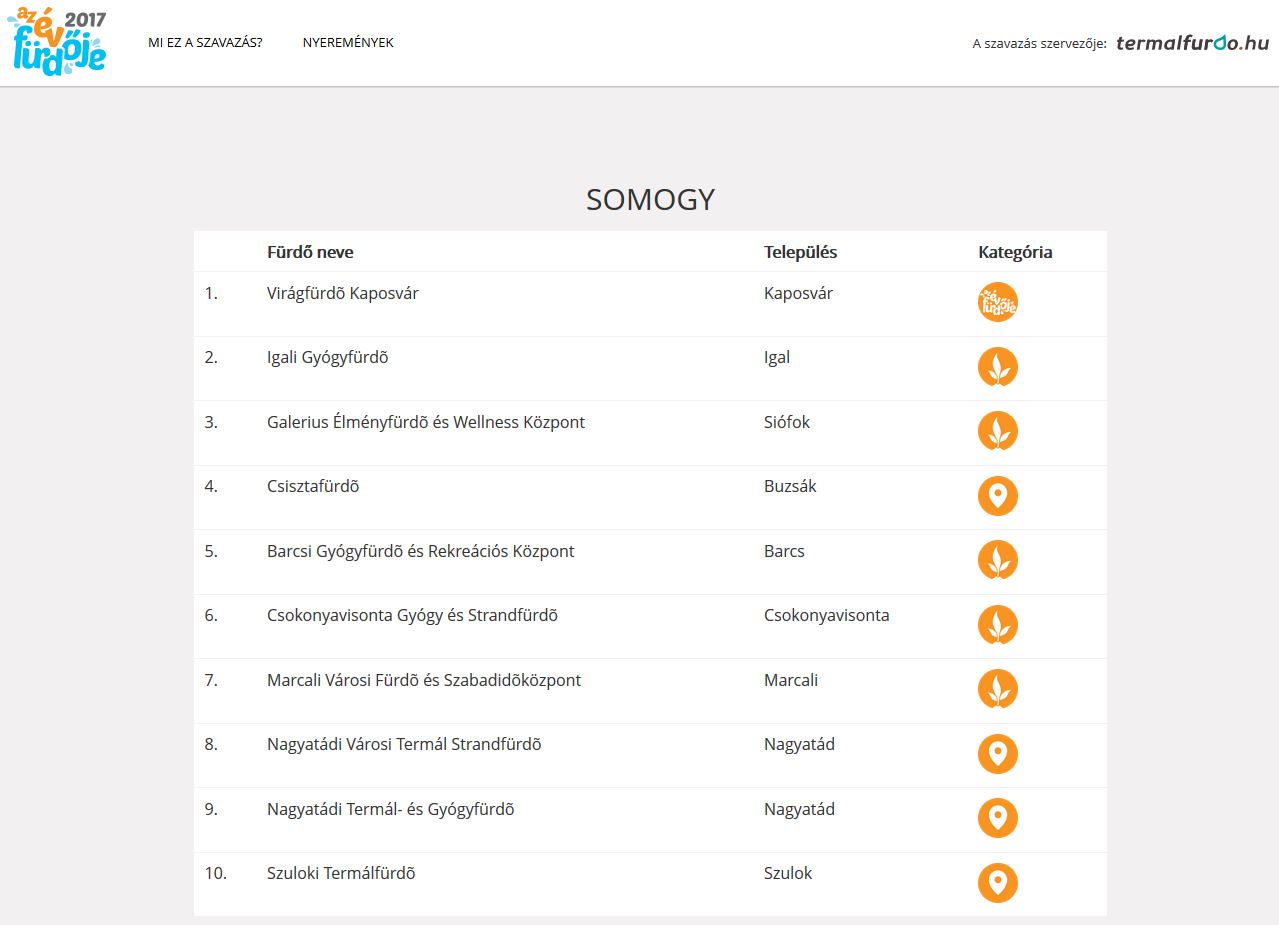Click the leaf icon in the Galerius Élményfürdő row
Image resolution: width=1279 pixels, height=925 pixels.
(997, 431)
